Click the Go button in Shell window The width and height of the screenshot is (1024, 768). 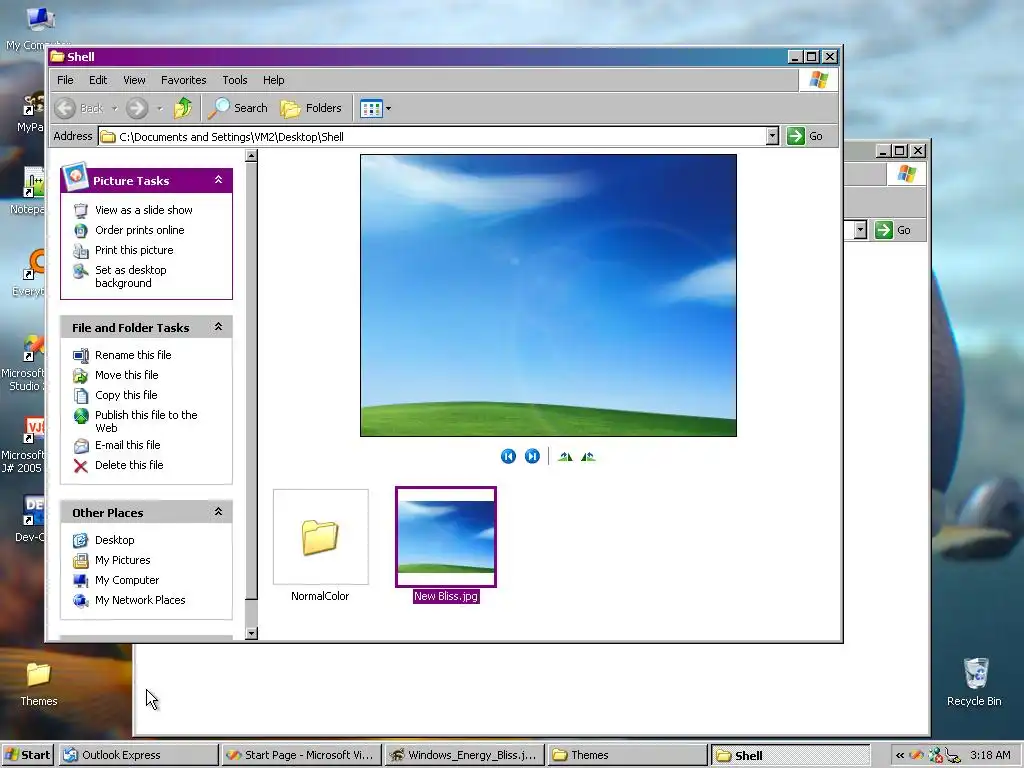pos(805,136)
